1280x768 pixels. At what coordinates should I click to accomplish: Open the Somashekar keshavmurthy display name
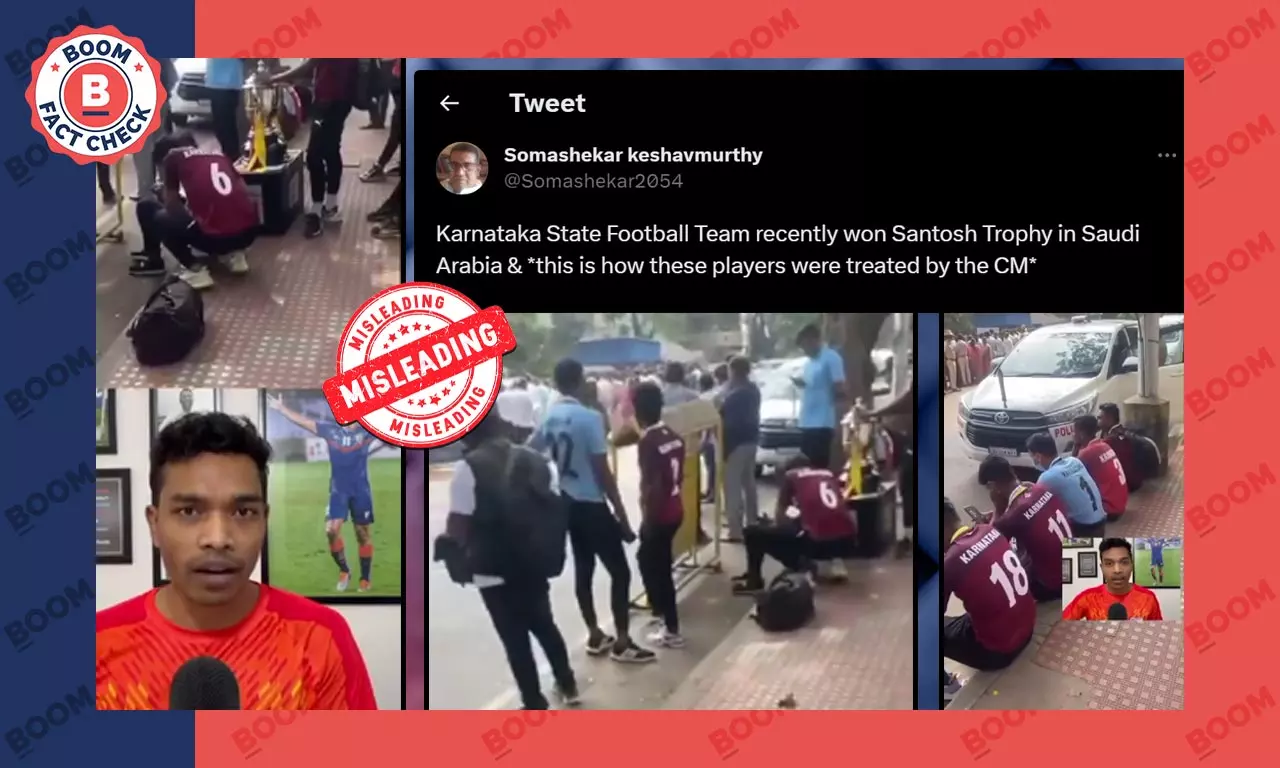click(633, 155)
